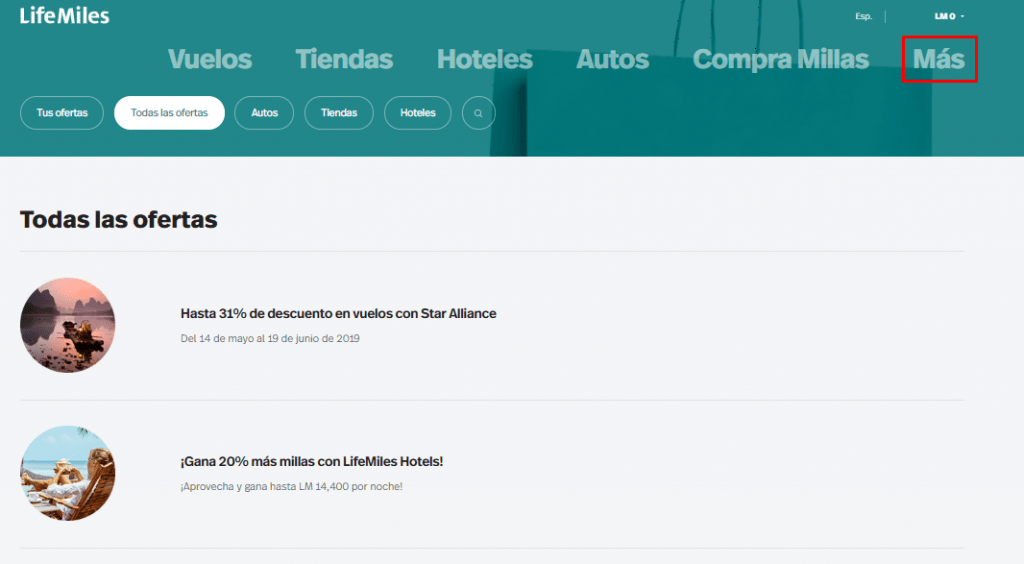
Task: Click the beach hotel offer thumbnail
Action: click(x=67, y=473)
